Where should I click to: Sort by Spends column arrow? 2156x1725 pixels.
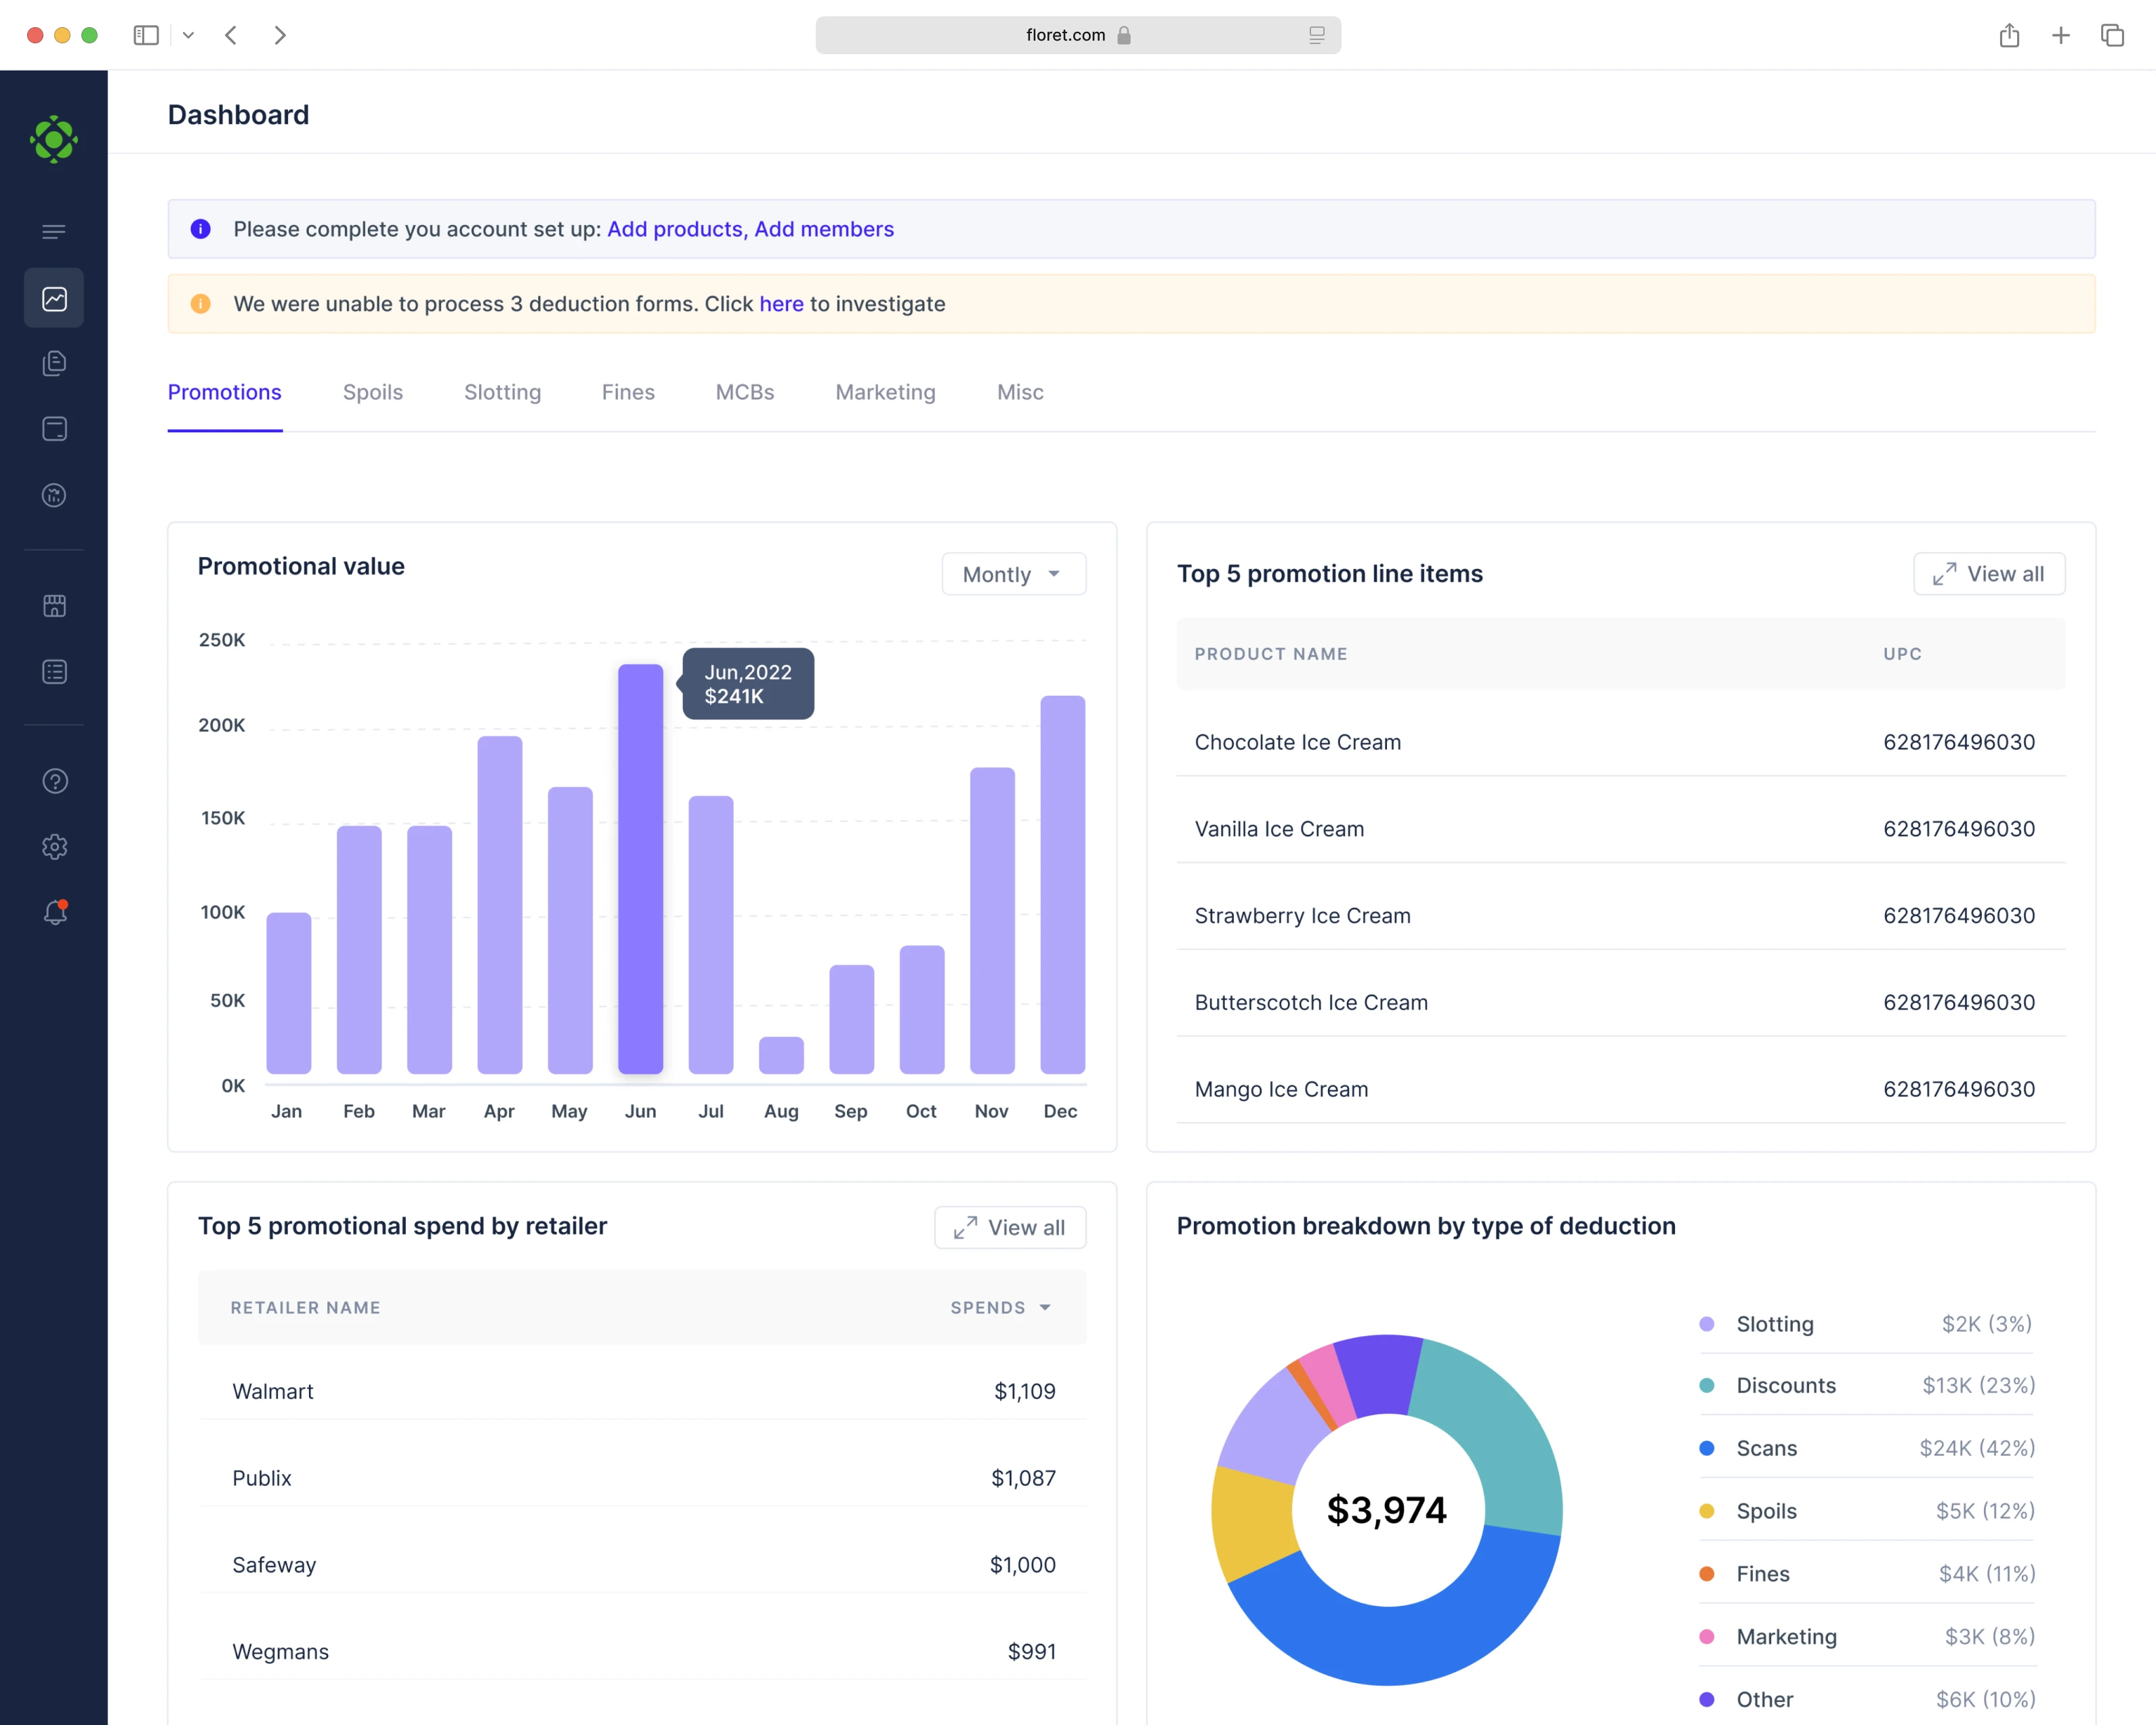click(x=1045, y=1307)
